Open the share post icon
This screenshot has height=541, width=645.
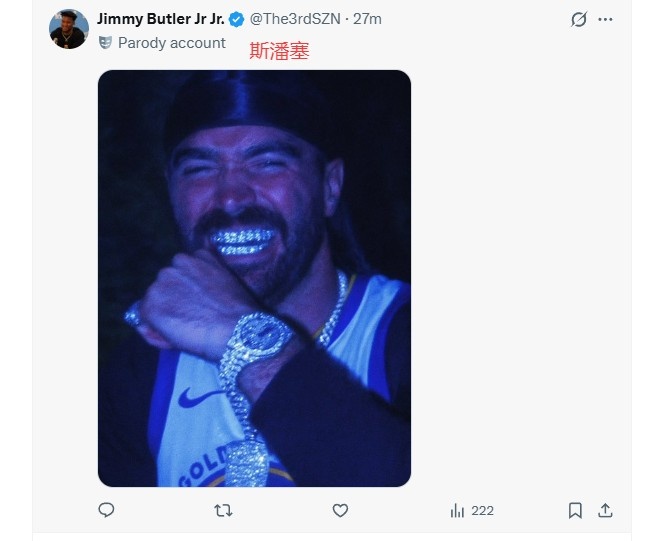(605, 510)
